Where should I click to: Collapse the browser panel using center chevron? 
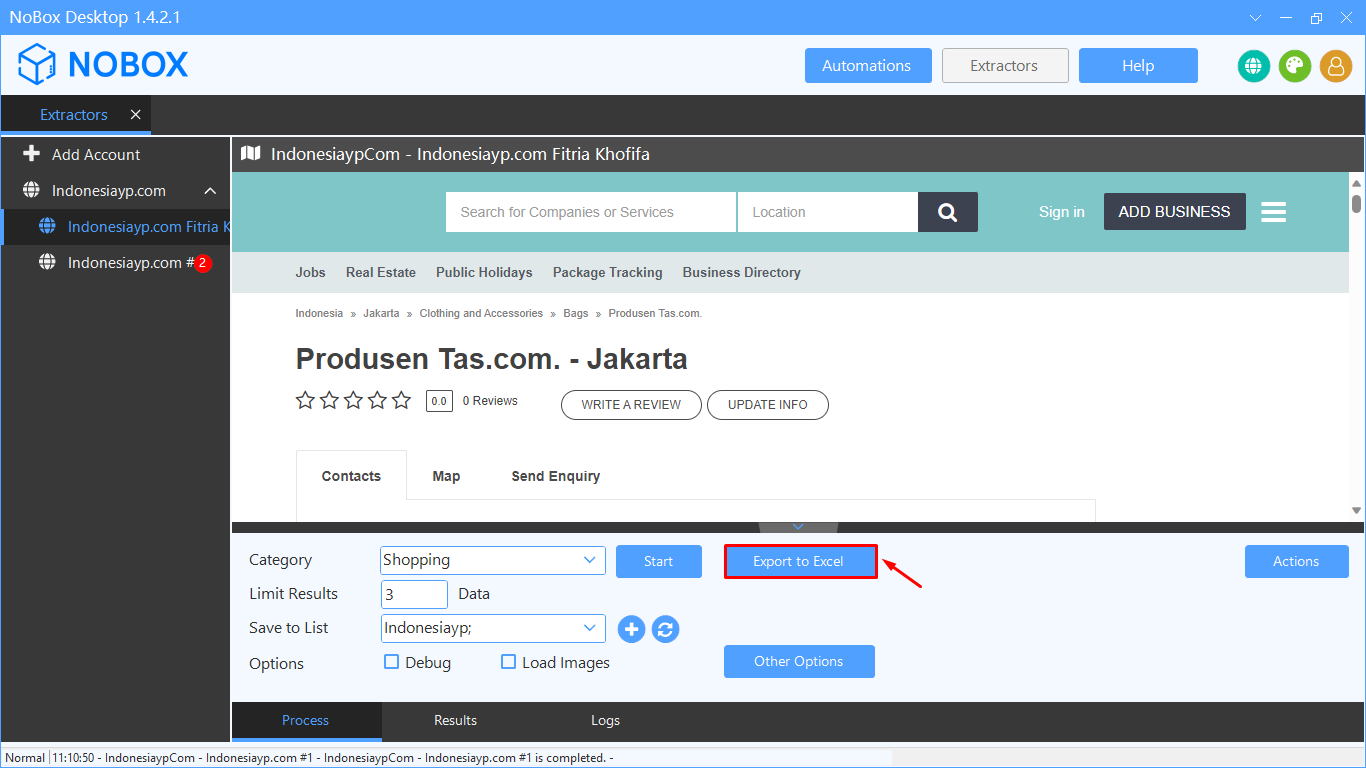pyautogui.click(x=798, y=527)
